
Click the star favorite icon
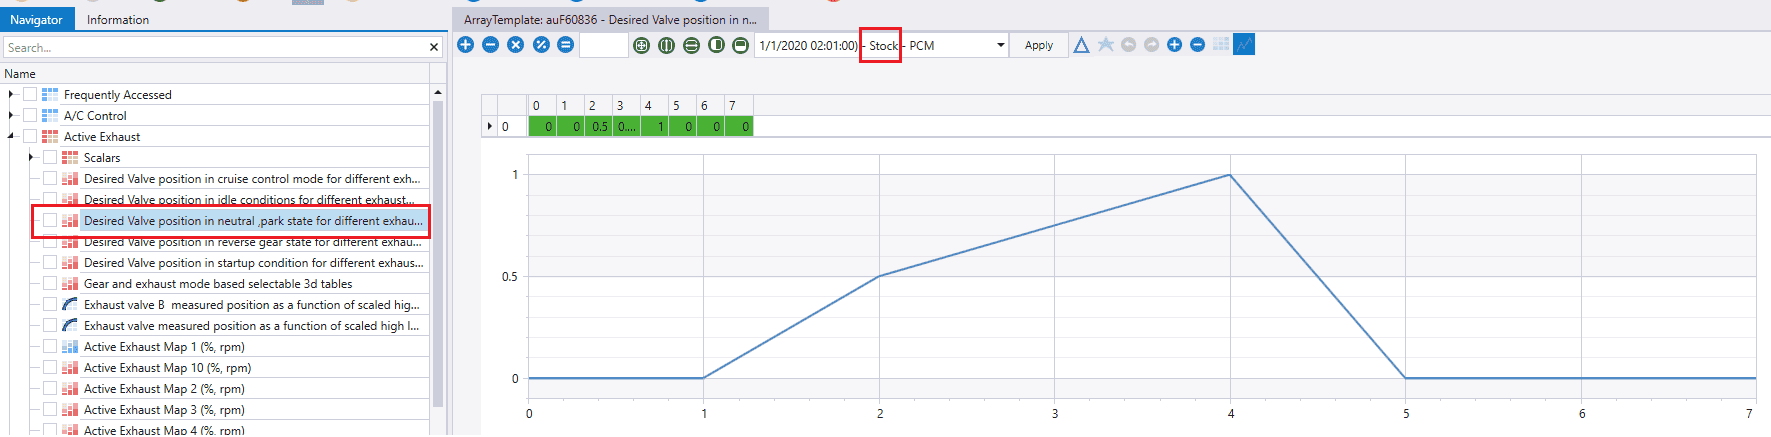(1106, 44)
